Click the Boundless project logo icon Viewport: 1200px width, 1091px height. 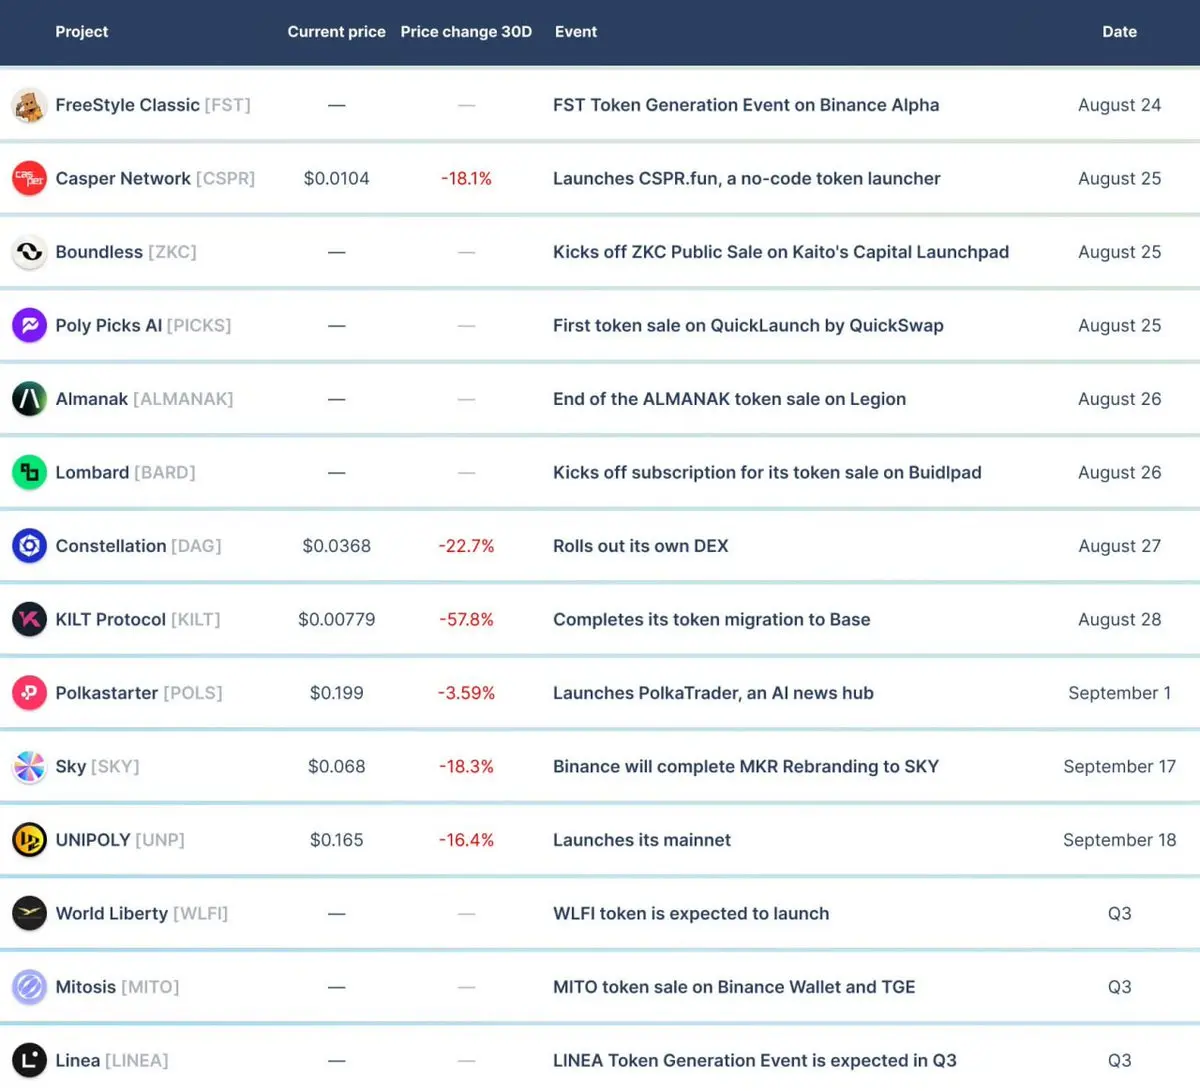[29, 252]
